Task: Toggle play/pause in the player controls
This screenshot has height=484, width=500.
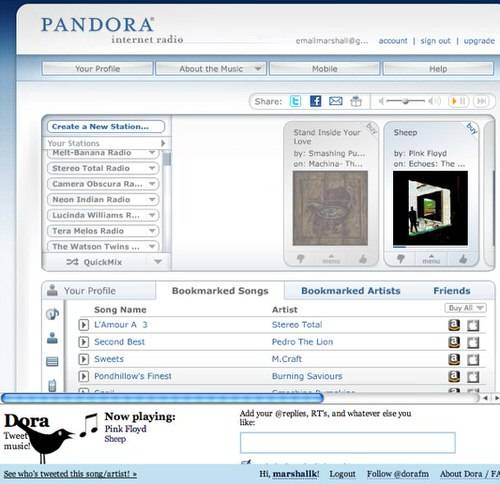Action: 458,101
